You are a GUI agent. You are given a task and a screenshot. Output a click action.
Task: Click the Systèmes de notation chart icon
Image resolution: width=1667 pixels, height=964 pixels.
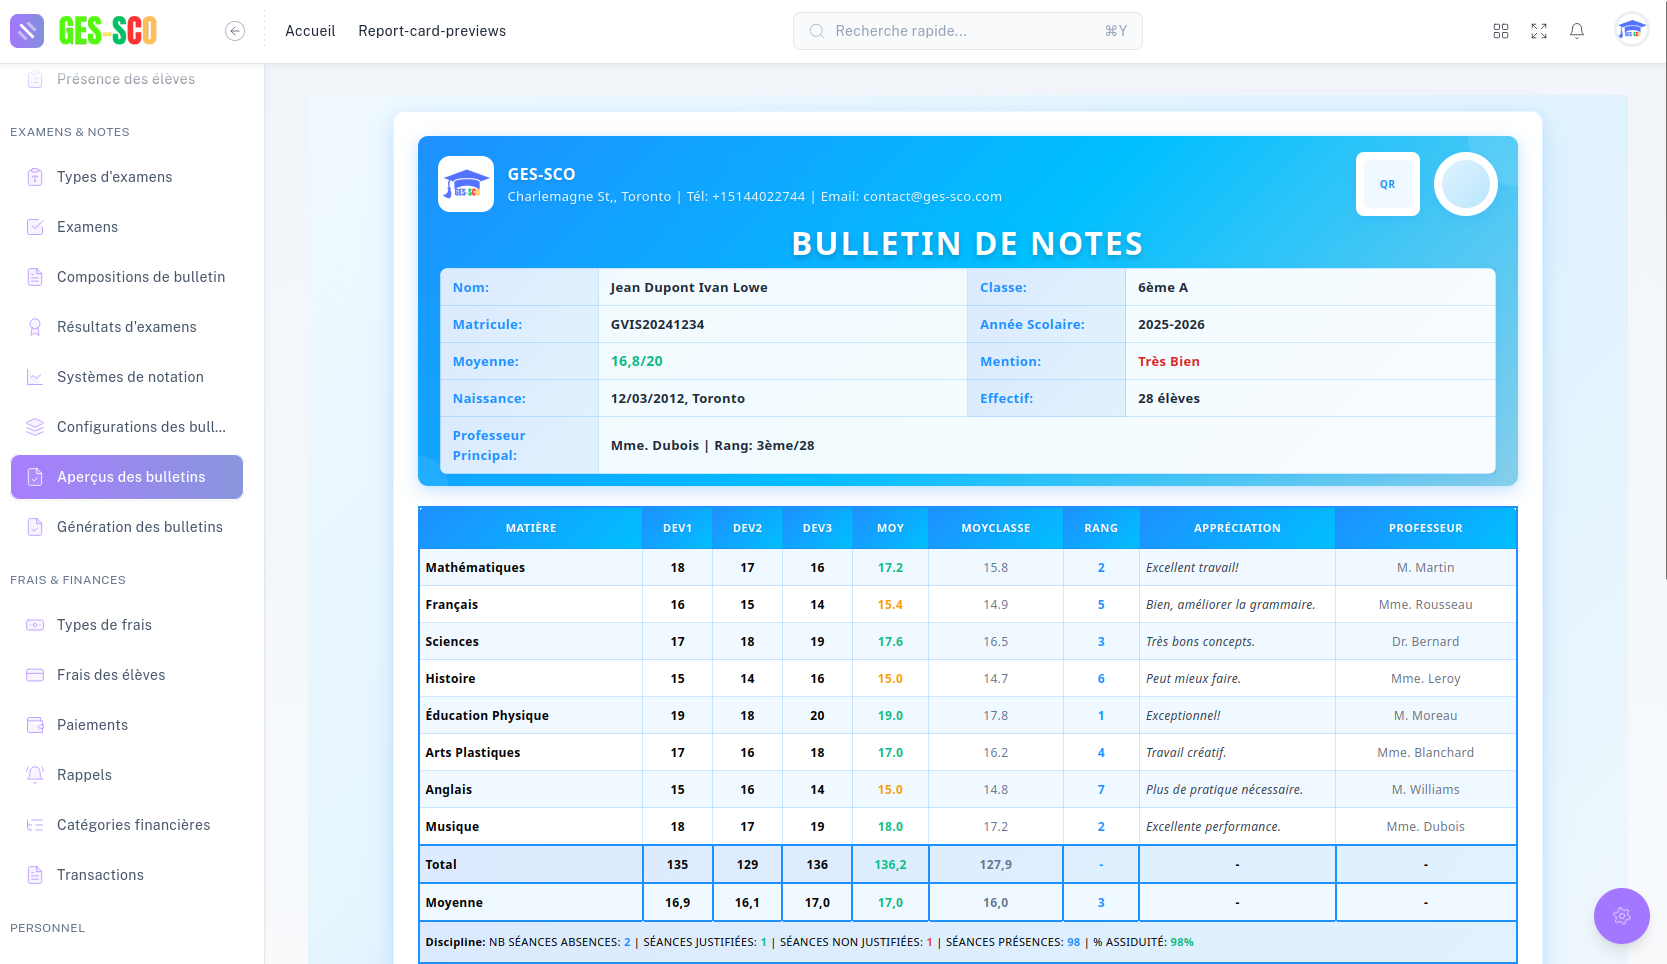pyautogui.click(x=35, y=377)
